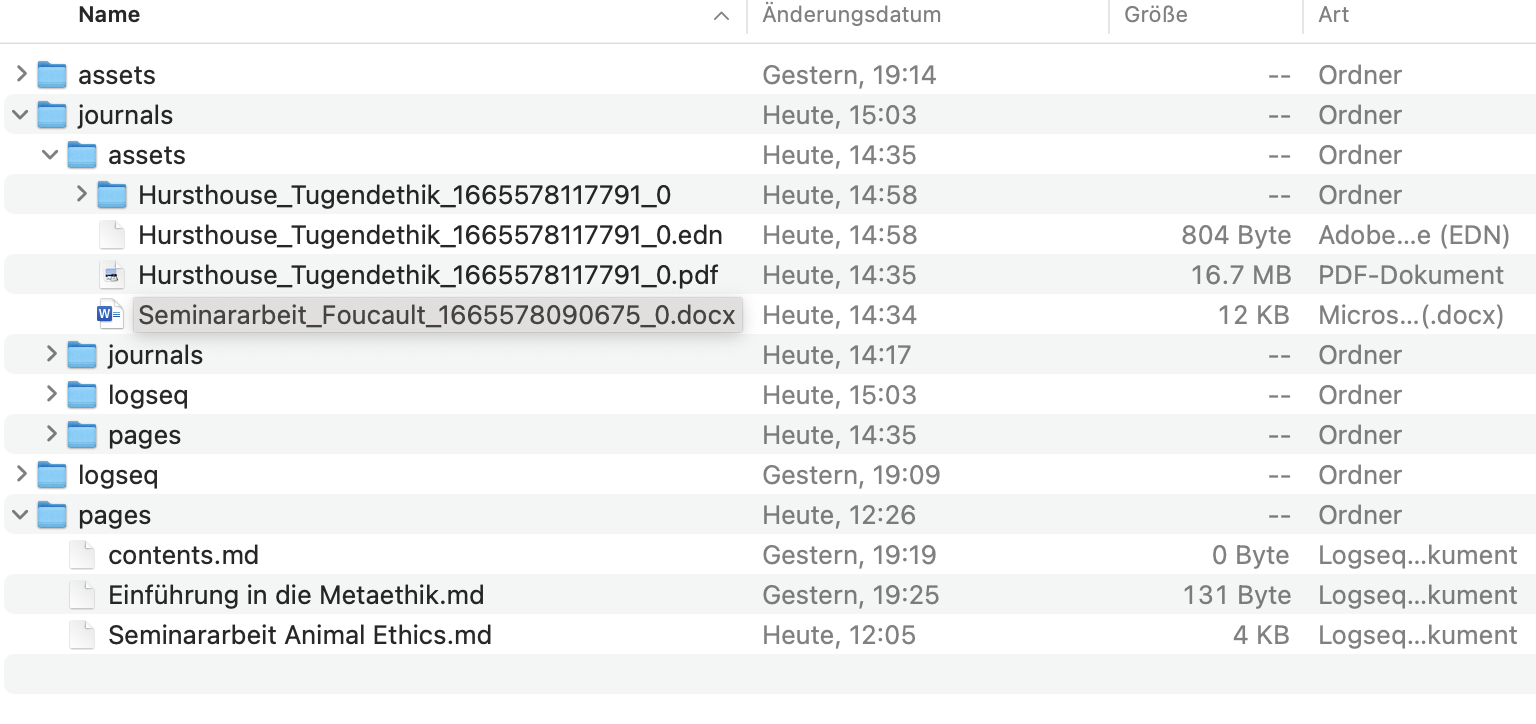Click the document icon of Einführung in die Metaethik.md

click(82, 594)
